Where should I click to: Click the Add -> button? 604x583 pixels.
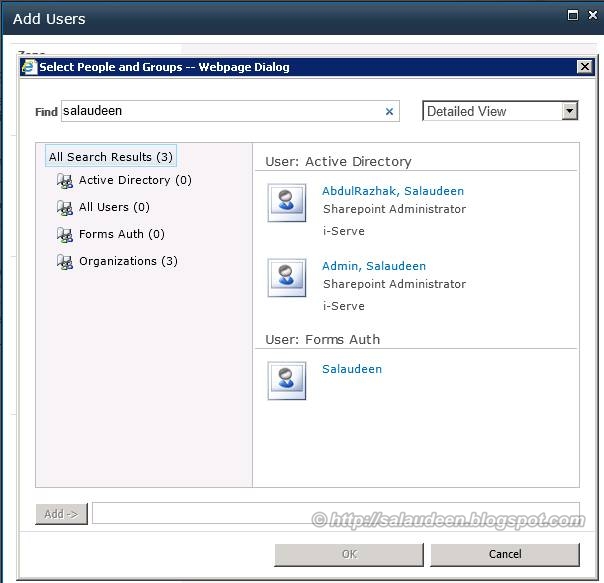coord(62,514)
